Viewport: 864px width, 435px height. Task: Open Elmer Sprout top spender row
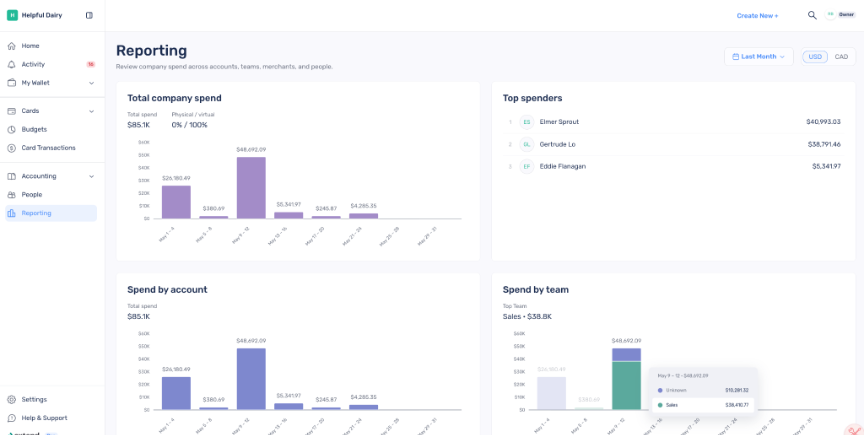click(x=673, y=122)
